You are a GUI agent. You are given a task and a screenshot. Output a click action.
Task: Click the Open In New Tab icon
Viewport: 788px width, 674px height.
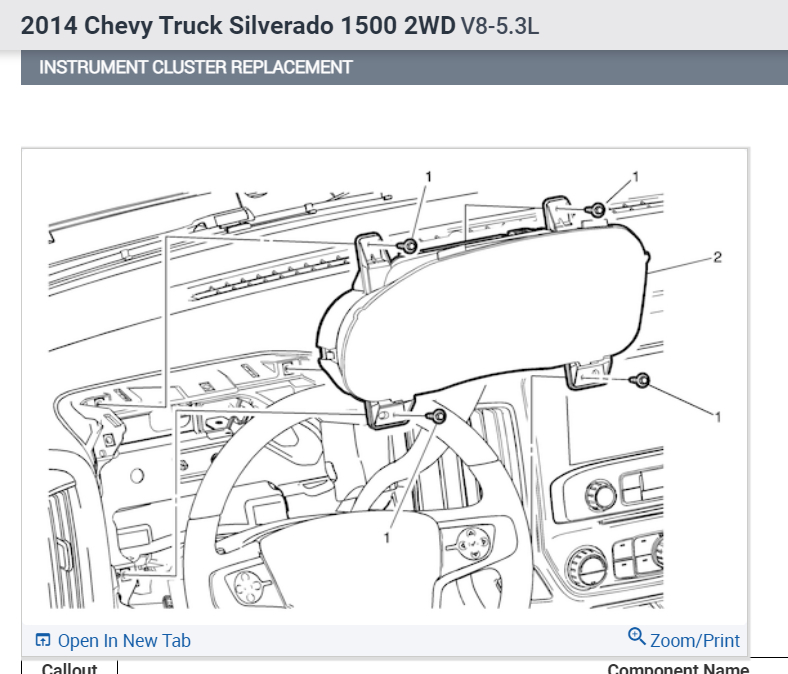click(x=43, y=640)
